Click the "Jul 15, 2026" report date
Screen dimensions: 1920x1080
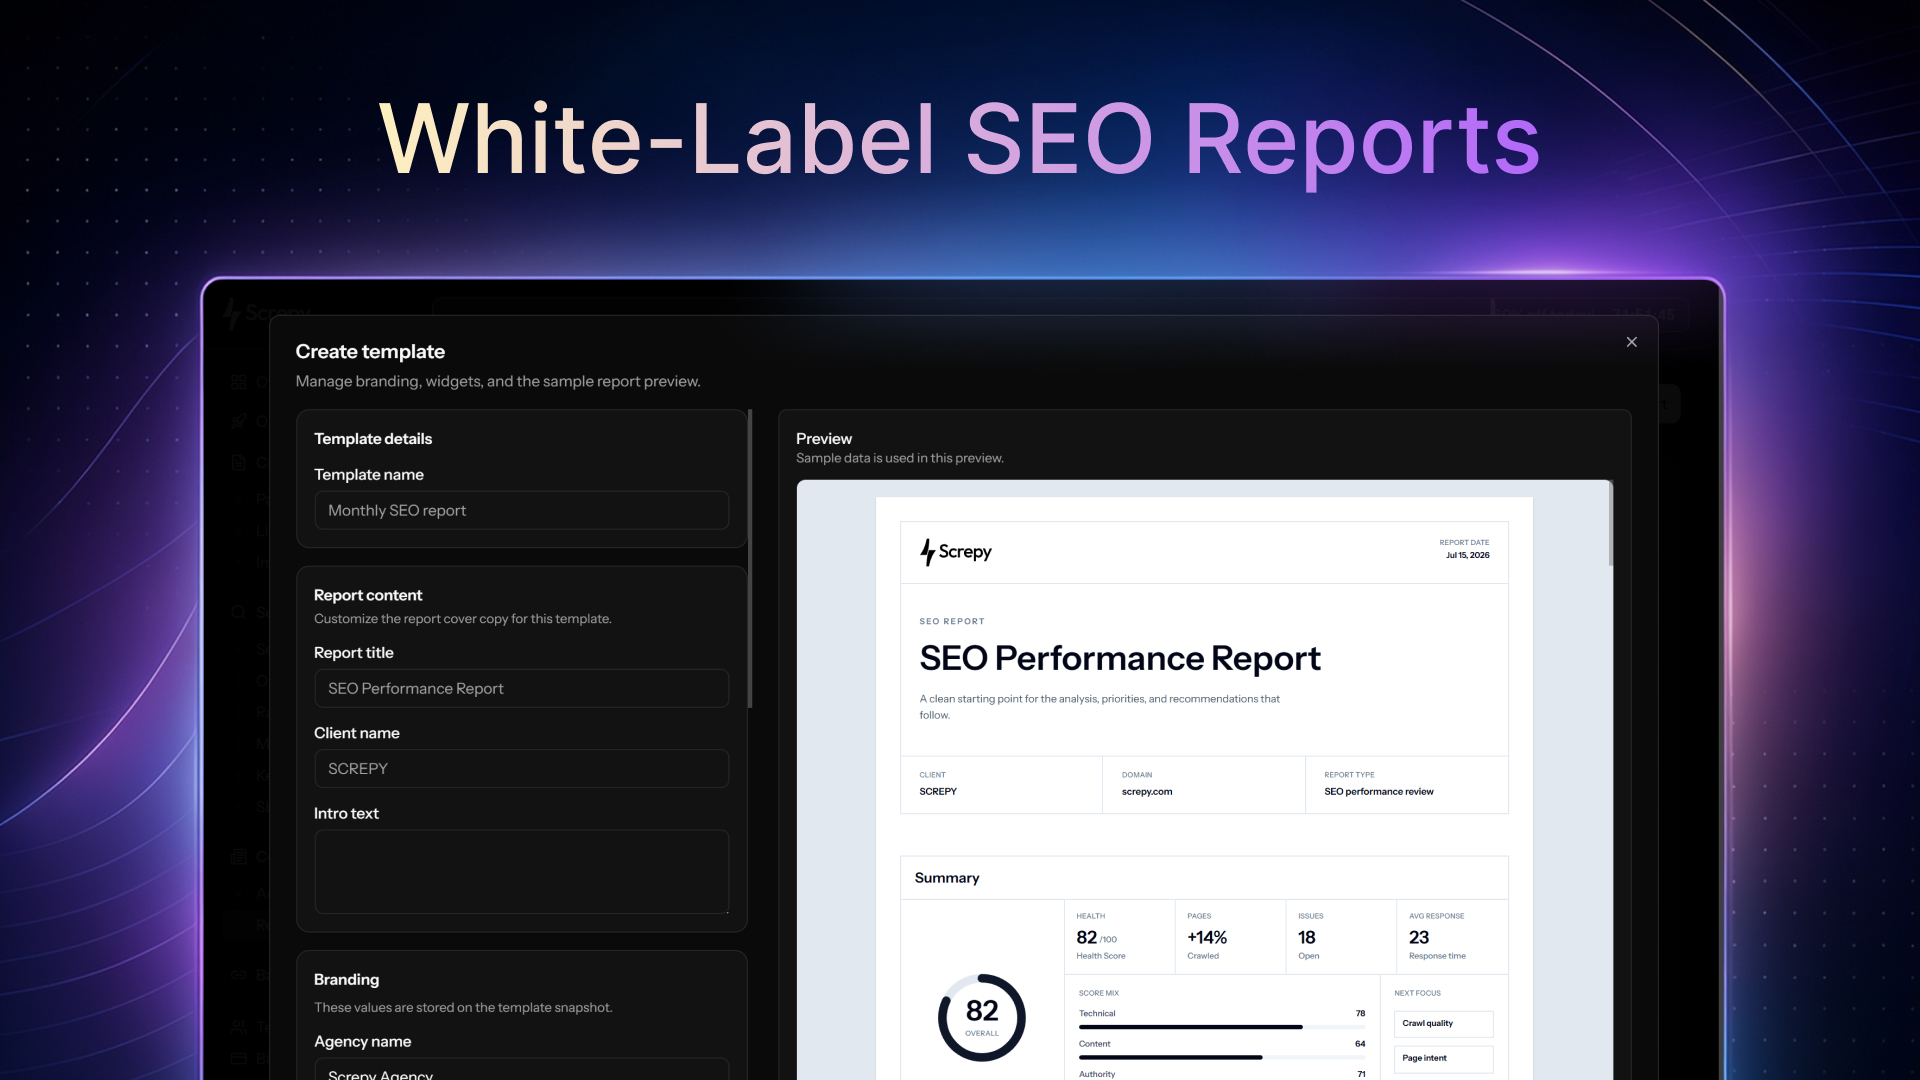(x=1467, y=555)
